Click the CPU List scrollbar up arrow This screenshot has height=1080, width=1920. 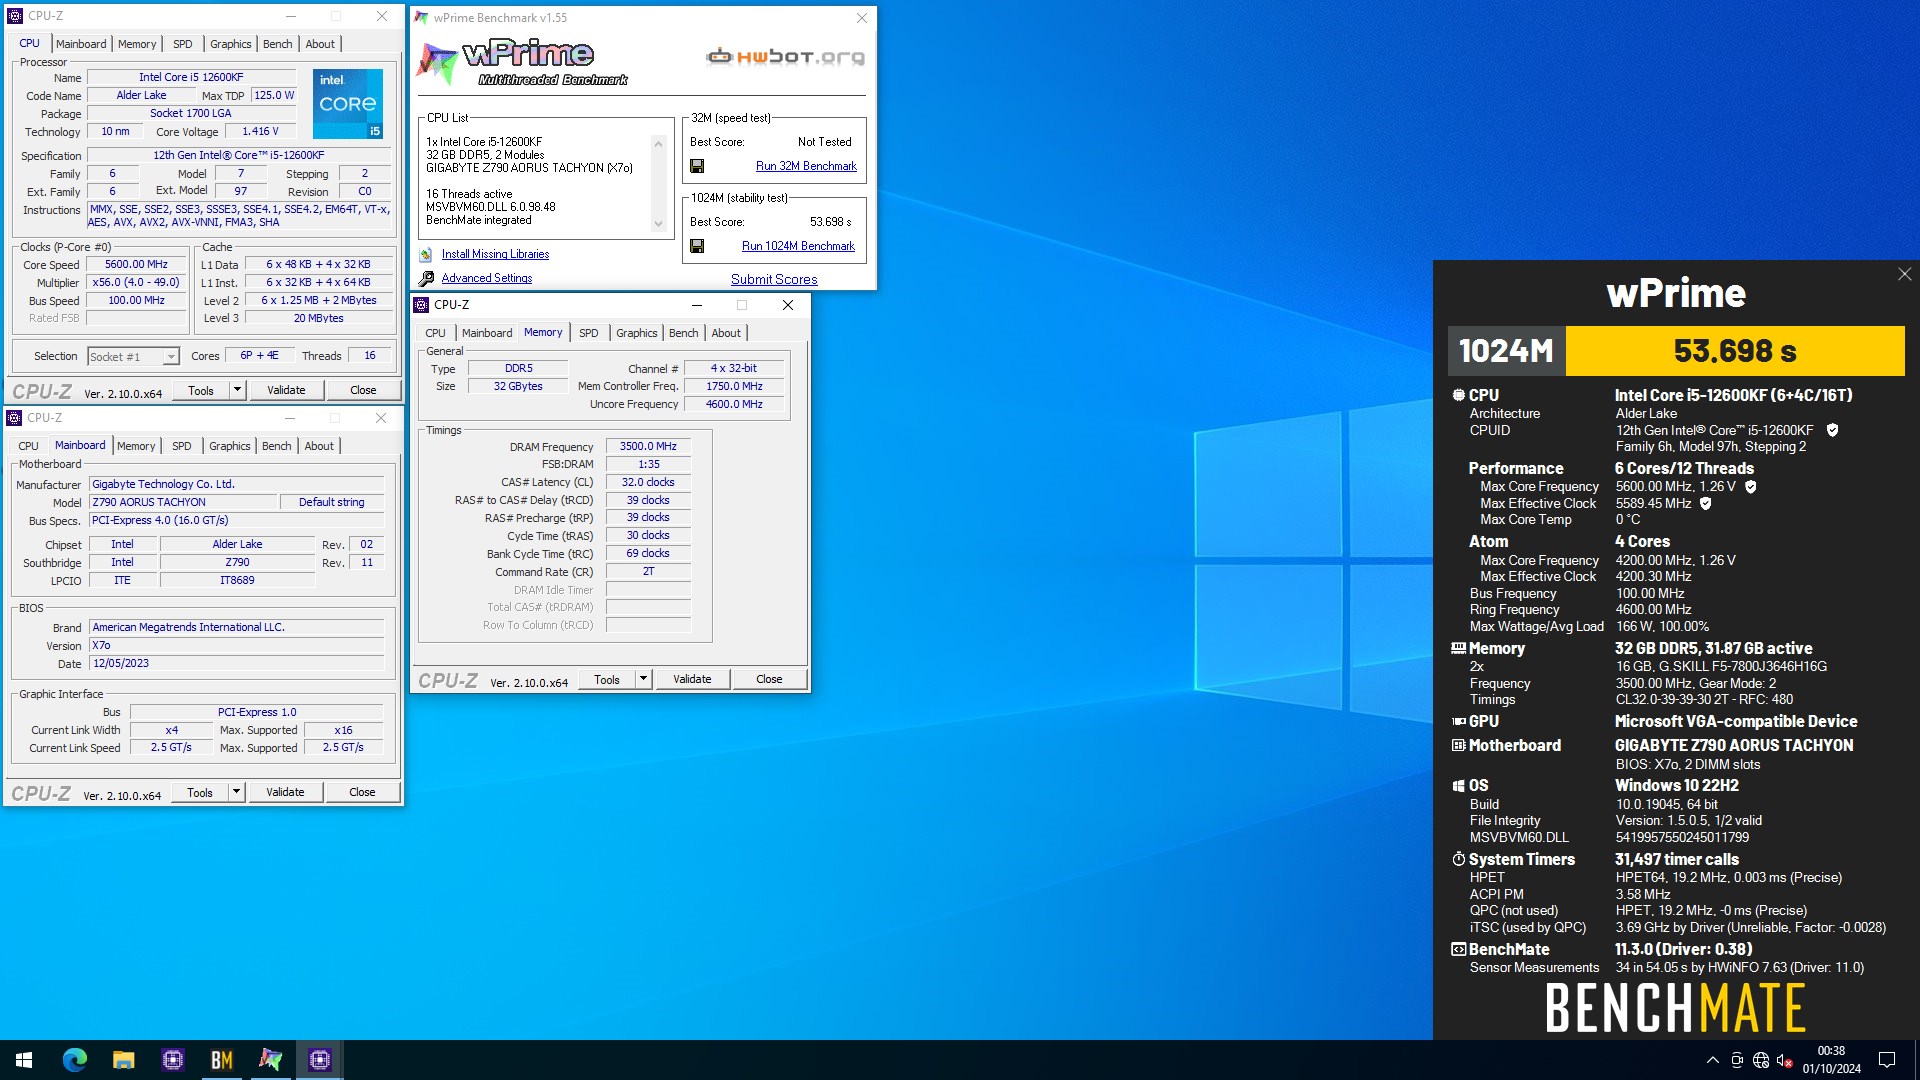pos(658,144)
